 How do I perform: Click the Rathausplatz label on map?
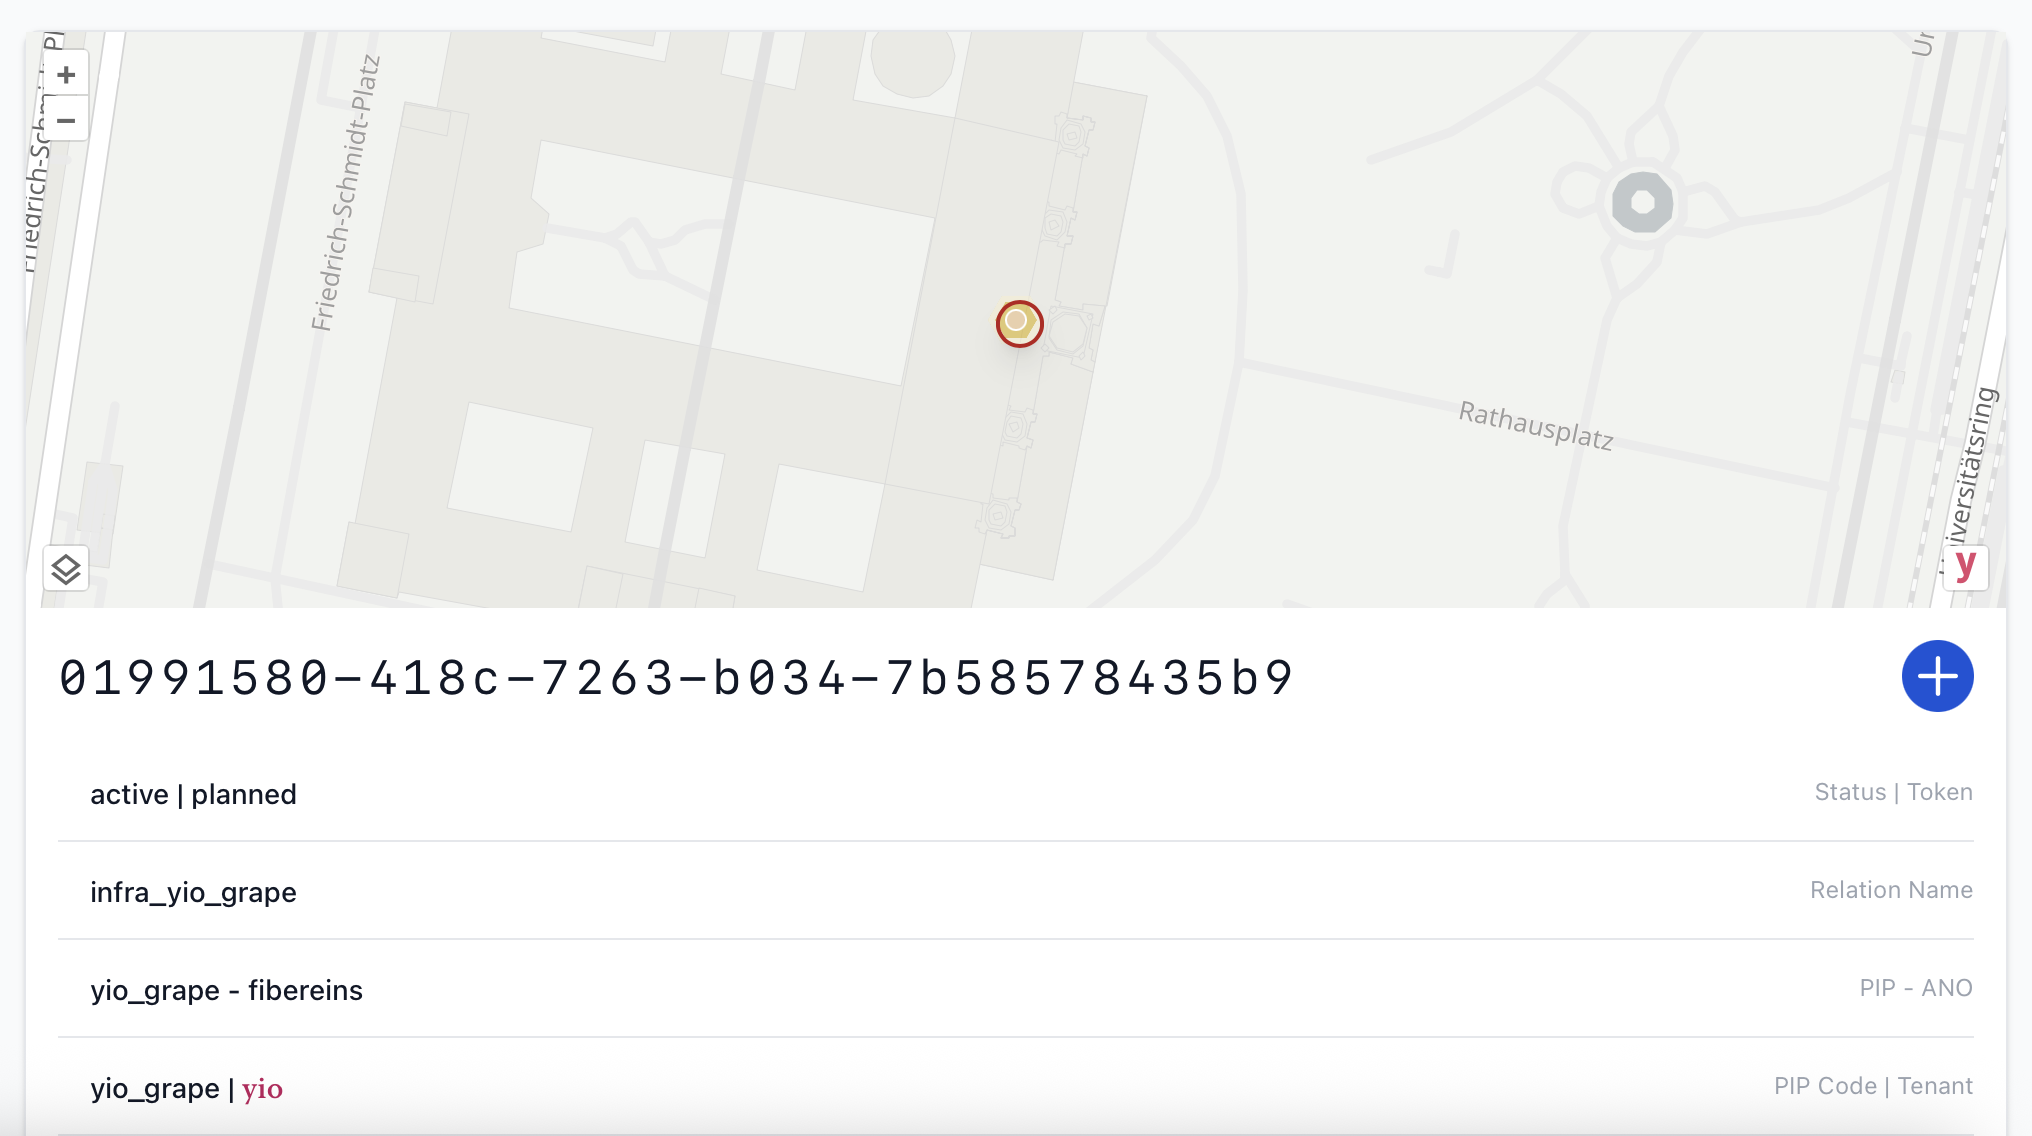point(1536,425)
